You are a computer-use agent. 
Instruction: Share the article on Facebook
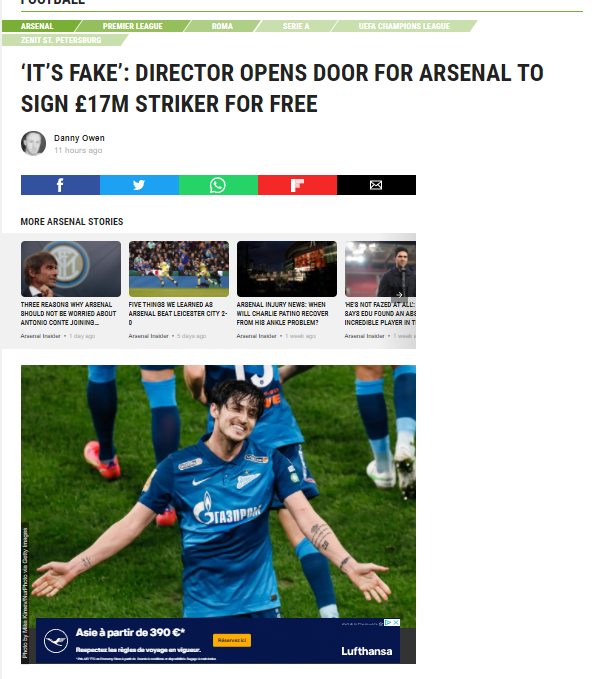pyautogui.click(x=60, y=185)
